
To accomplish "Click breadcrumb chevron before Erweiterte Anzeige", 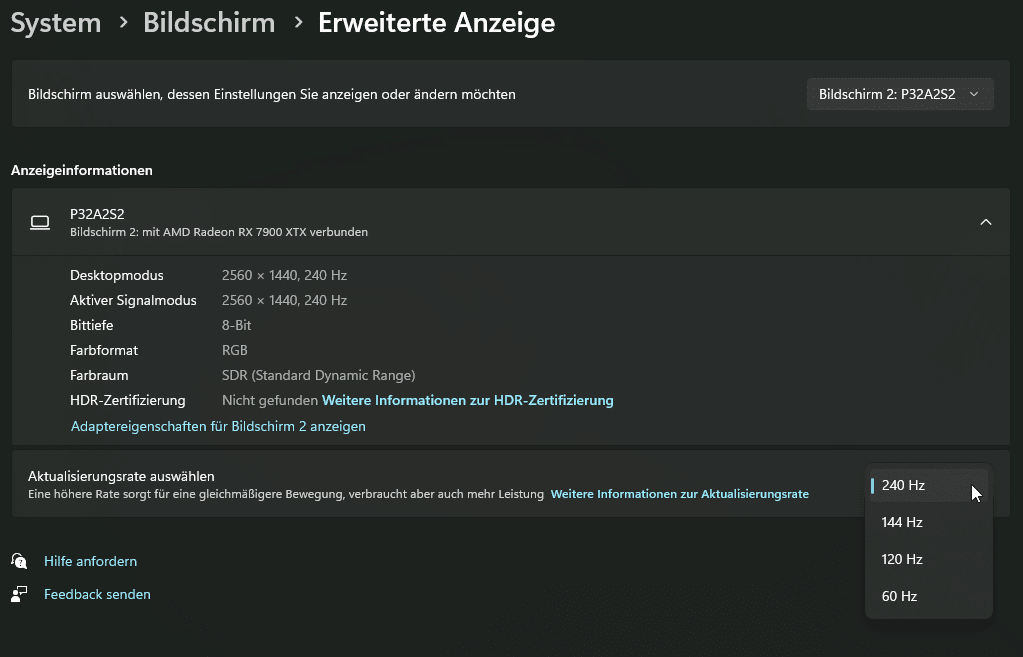I will (297, 22).
